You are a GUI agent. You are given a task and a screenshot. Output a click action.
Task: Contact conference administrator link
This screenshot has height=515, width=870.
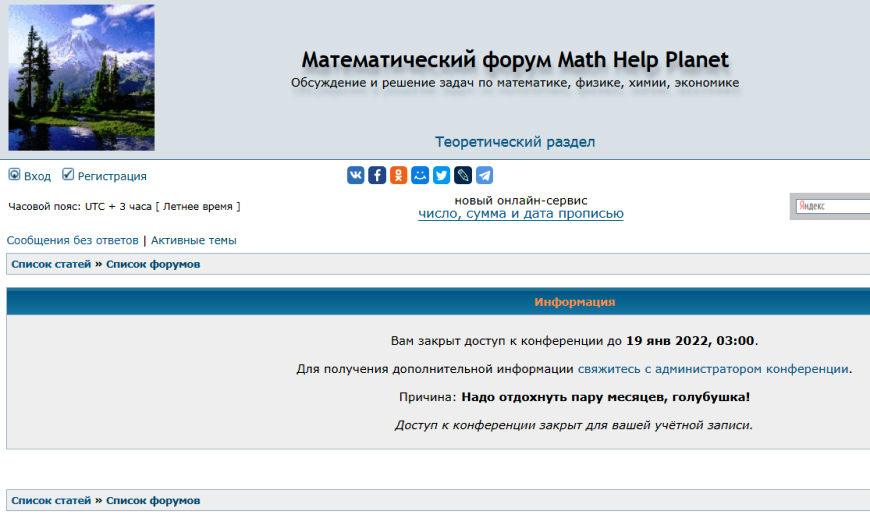pos(713,369)
